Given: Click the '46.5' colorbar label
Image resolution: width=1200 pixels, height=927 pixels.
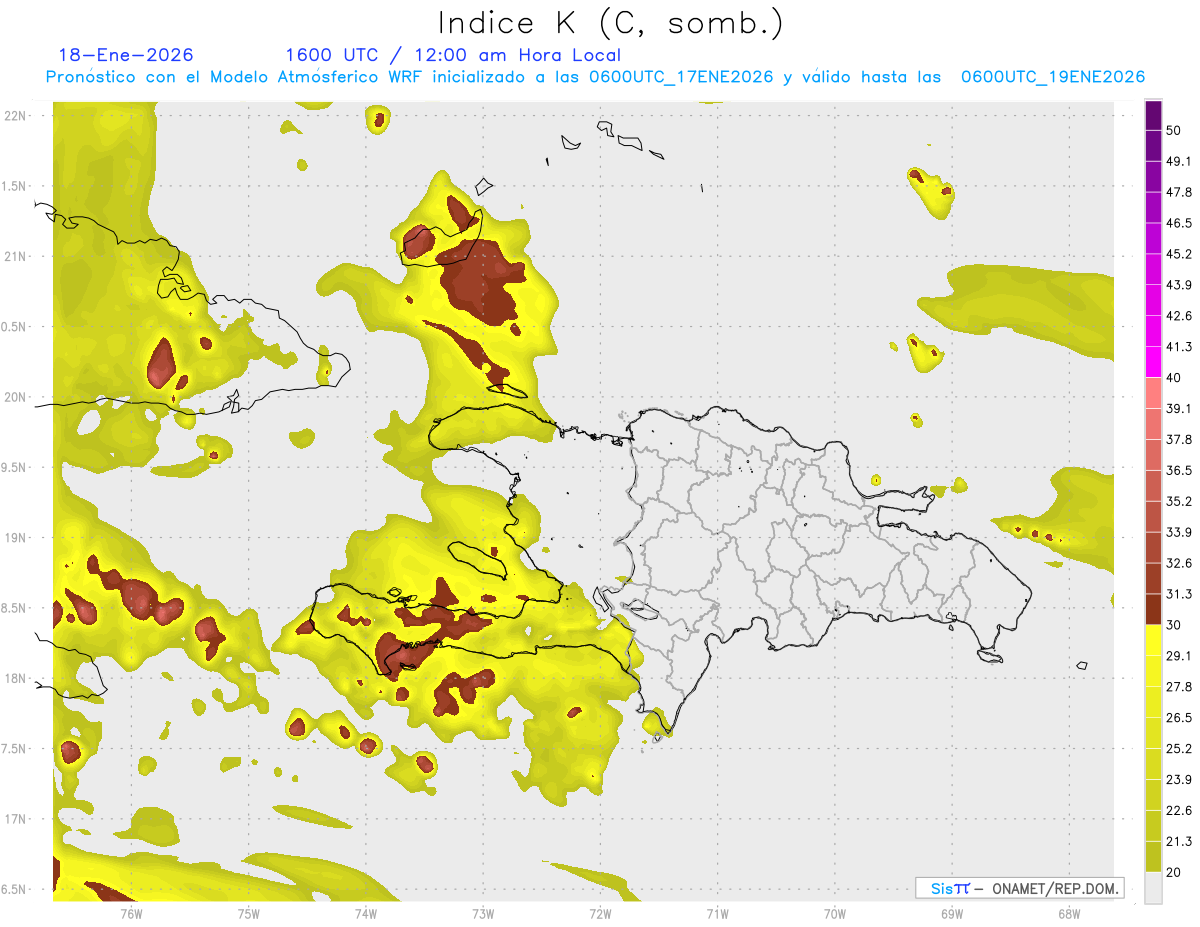Looking at the screenshot, I should 1180,223.
